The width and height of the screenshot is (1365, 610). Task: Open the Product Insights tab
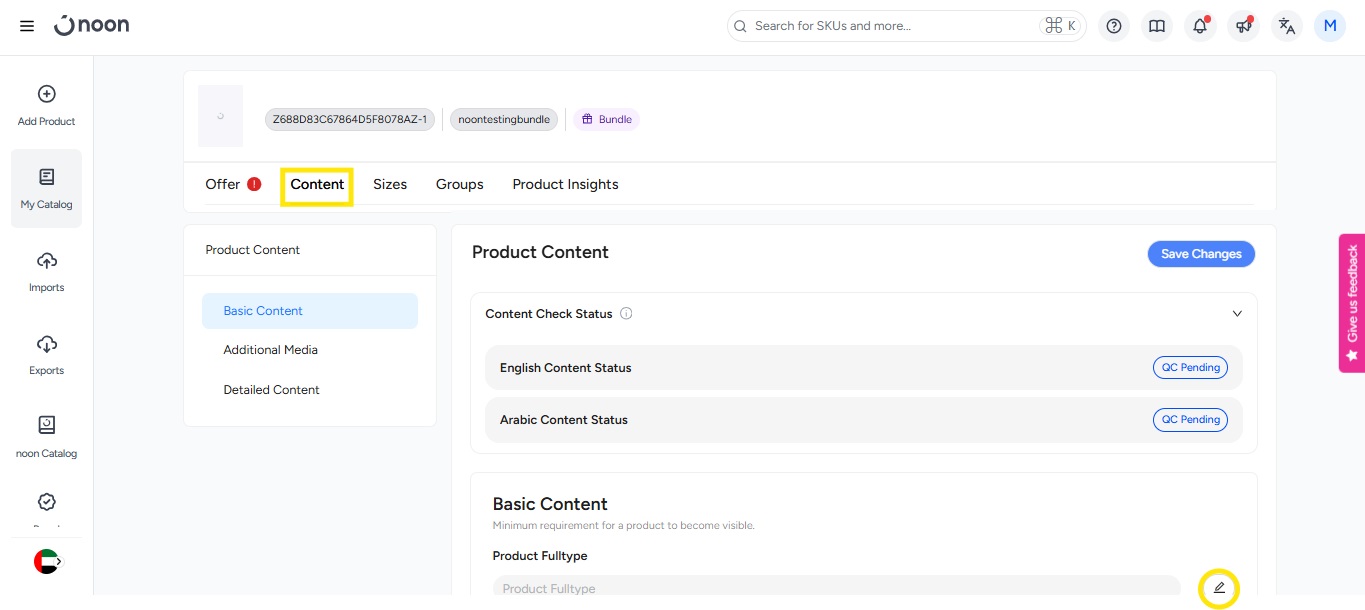pyautogui.click(x=565, y=184)
